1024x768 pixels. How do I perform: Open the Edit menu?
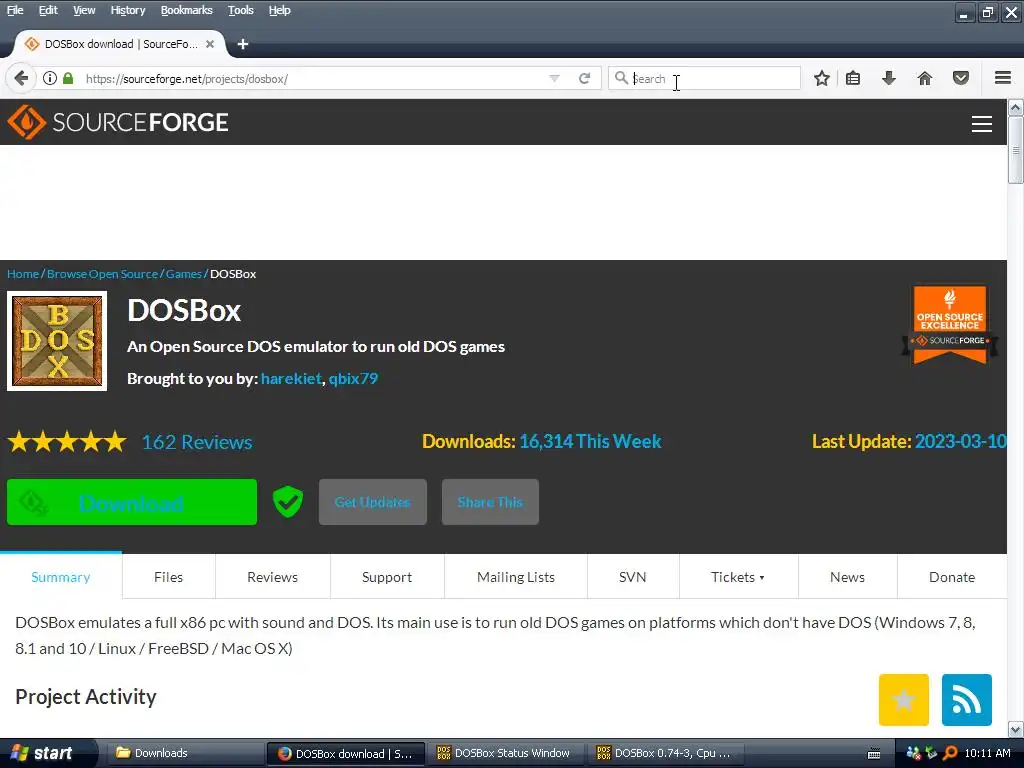coord(48,10)
